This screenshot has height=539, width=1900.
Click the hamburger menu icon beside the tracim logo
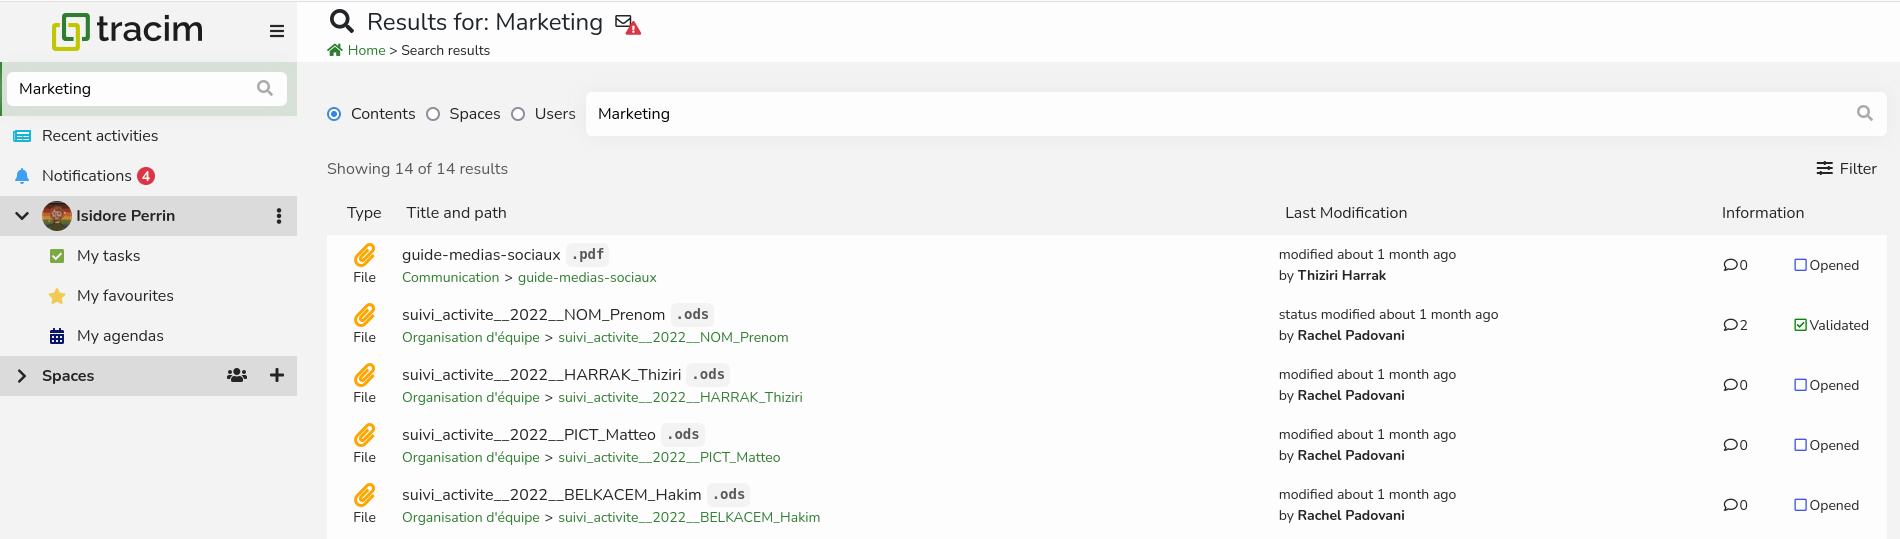(x=277, y=31)
